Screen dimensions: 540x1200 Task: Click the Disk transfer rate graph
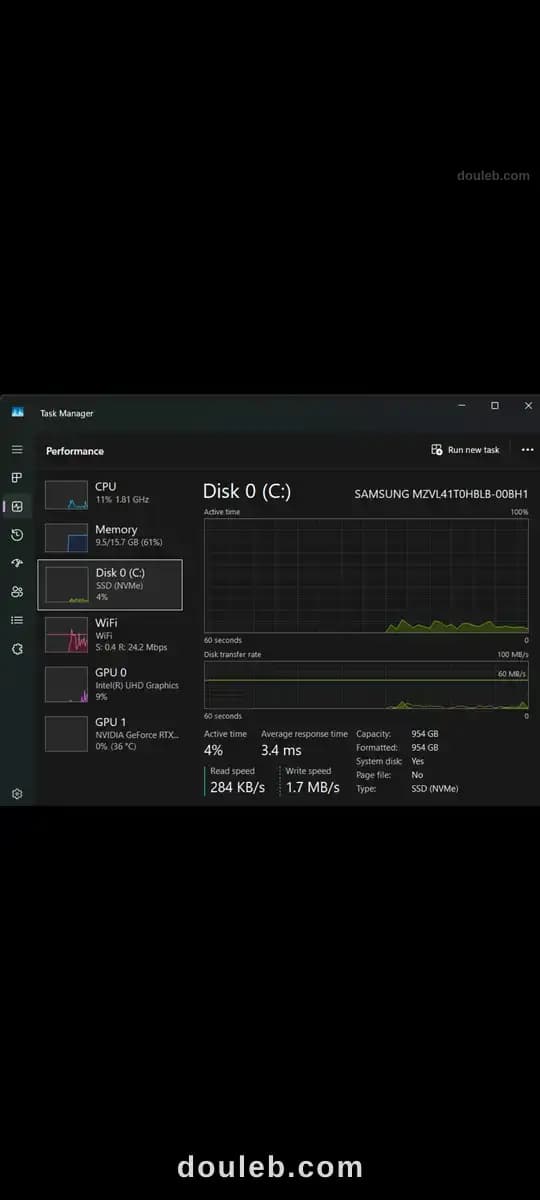tap(366, 685)
